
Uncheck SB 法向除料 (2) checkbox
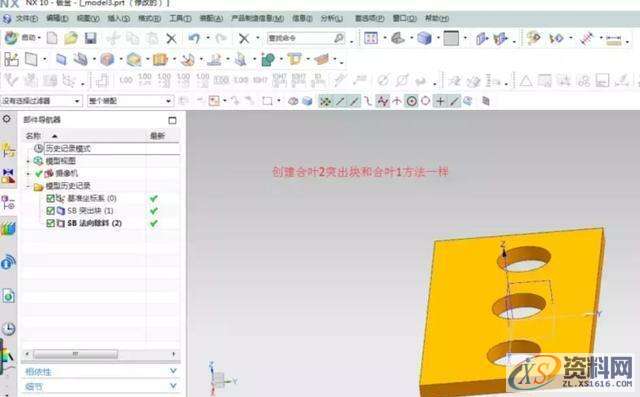pyautogui.click(x=50, y=224)
